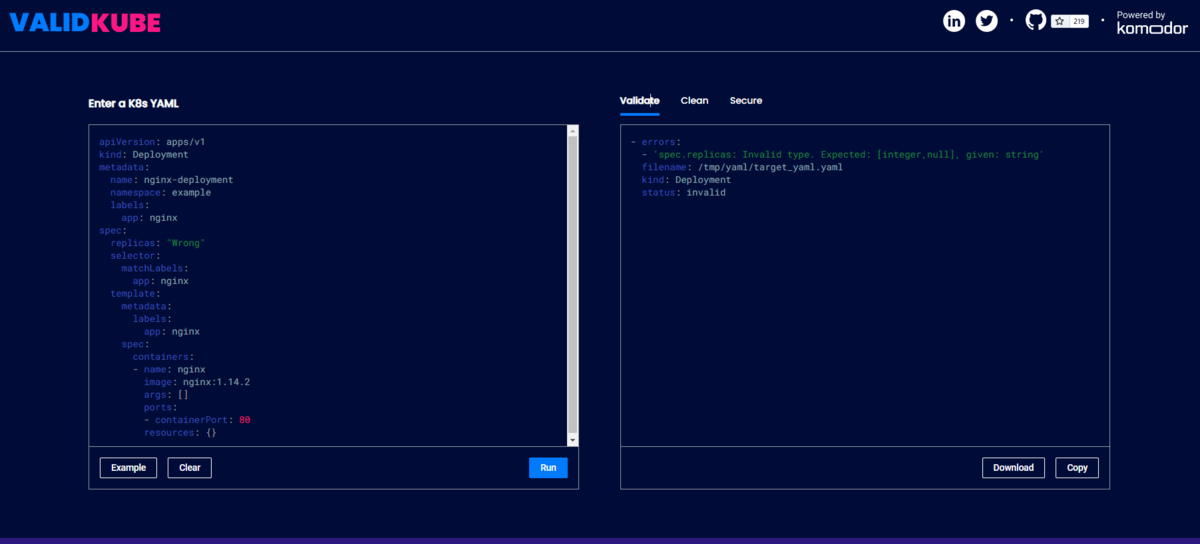
Task: Switch to the Secure tab
Action: tap(746, 101)
